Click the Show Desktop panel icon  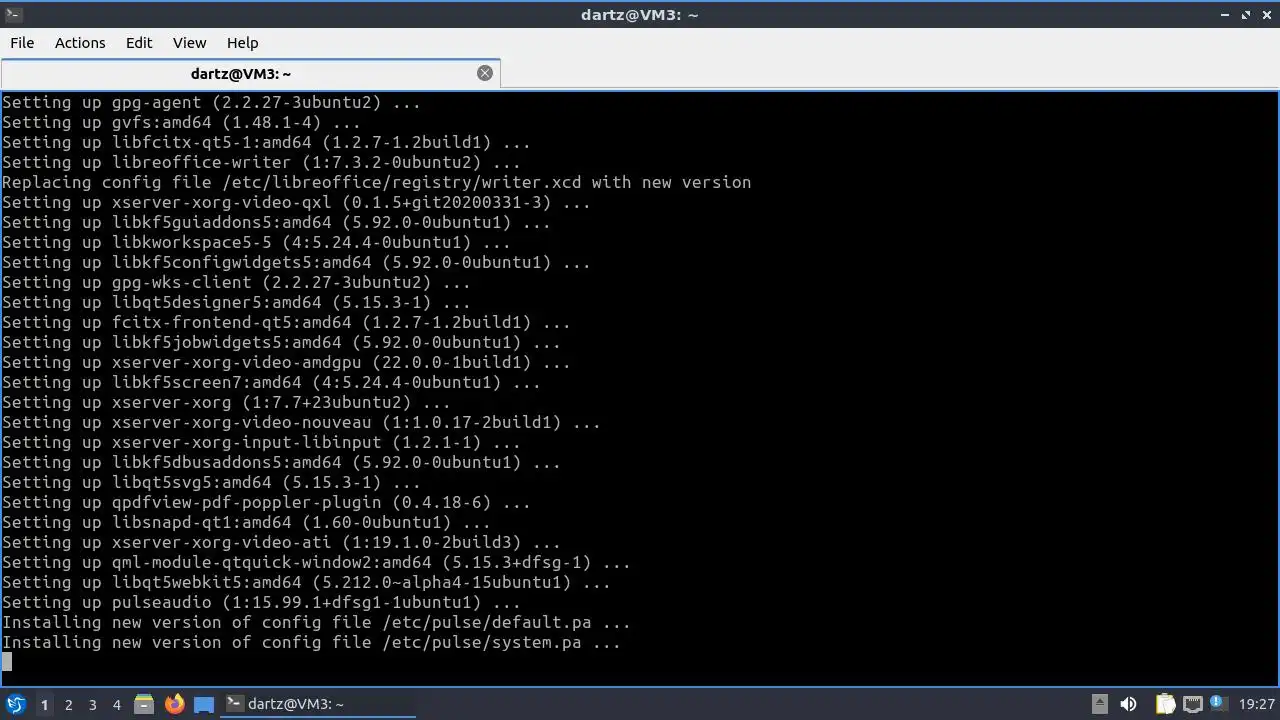(204, 704)
